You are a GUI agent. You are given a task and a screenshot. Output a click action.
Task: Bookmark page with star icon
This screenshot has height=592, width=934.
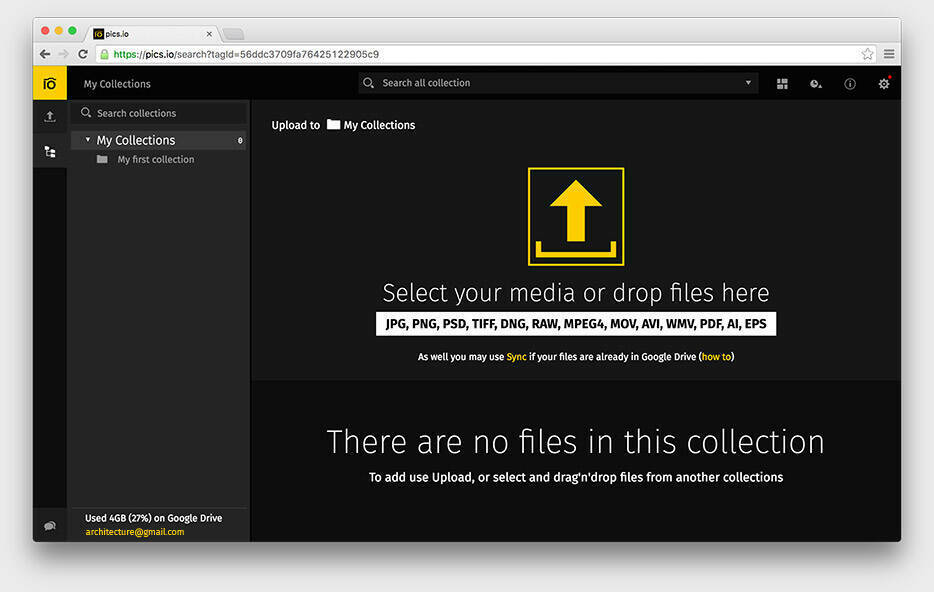click(867, 54)
